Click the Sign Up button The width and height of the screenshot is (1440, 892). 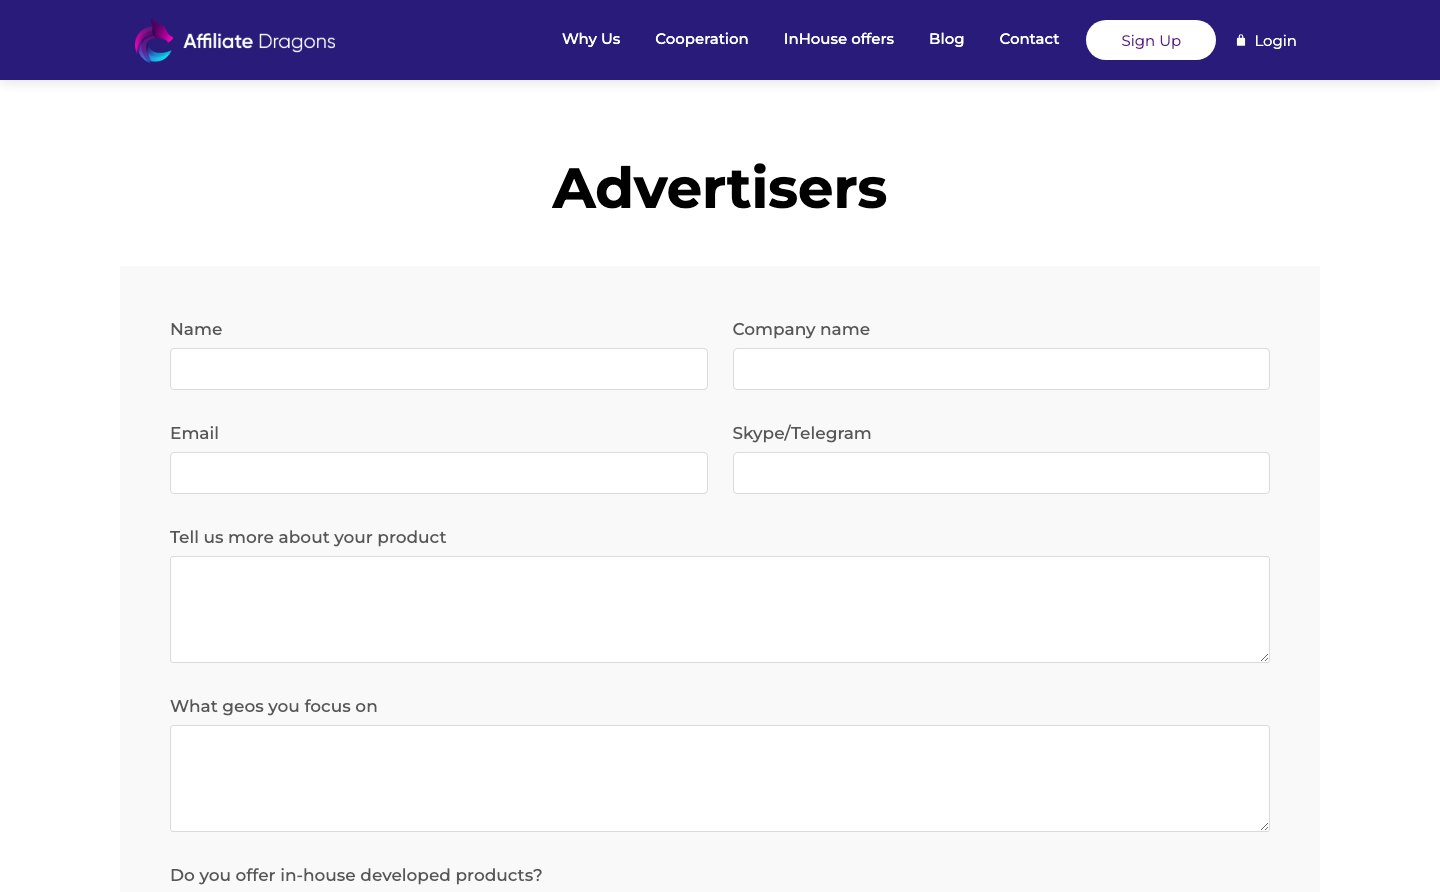1151,40
